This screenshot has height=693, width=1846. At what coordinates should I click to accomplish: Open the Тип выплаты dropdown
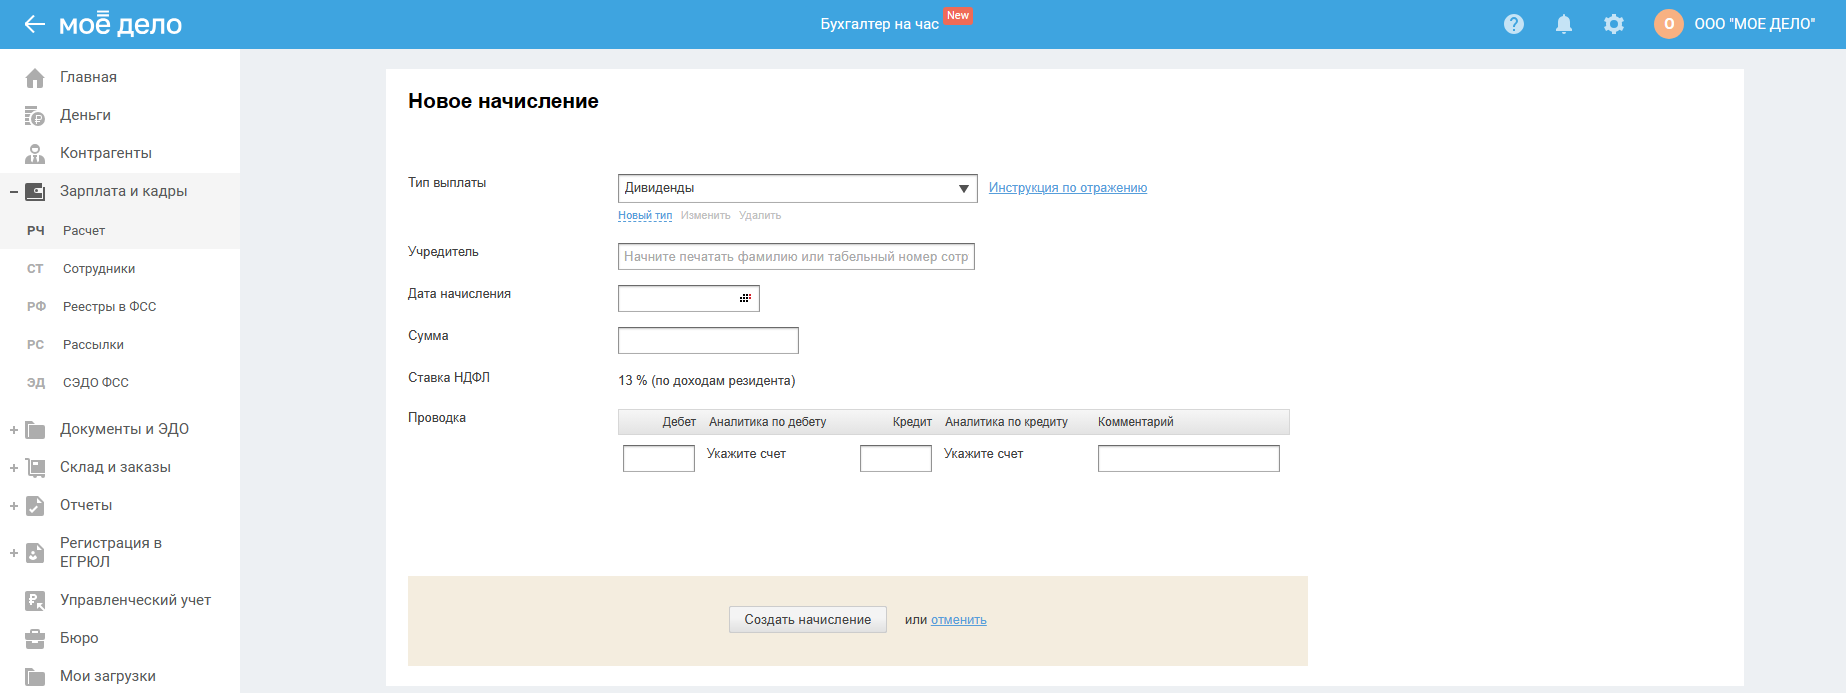[798, 188]
